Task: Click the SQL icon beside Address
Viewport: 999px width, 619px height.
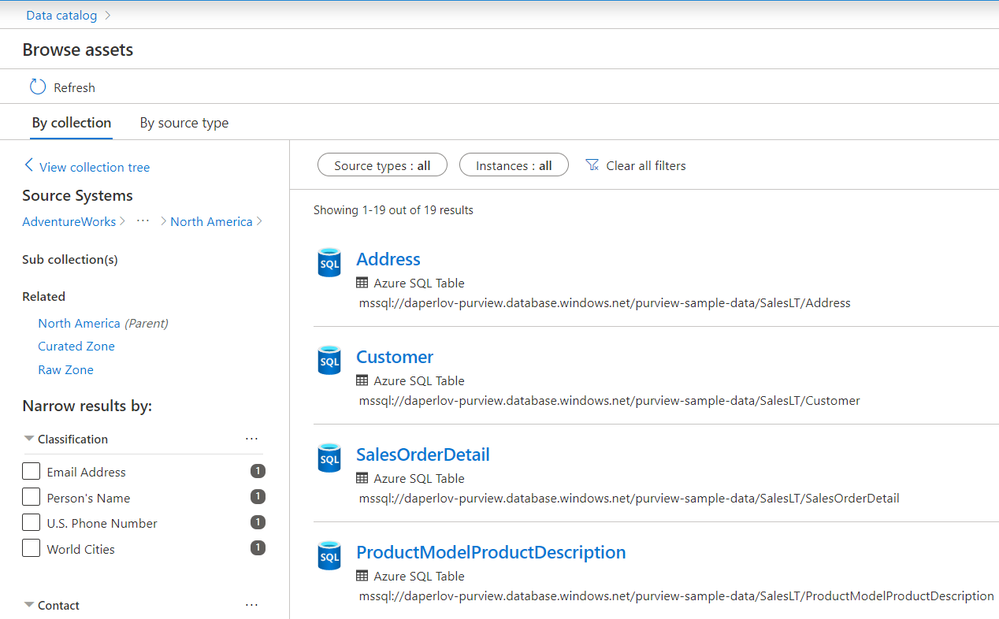Action: coord(329,262)
